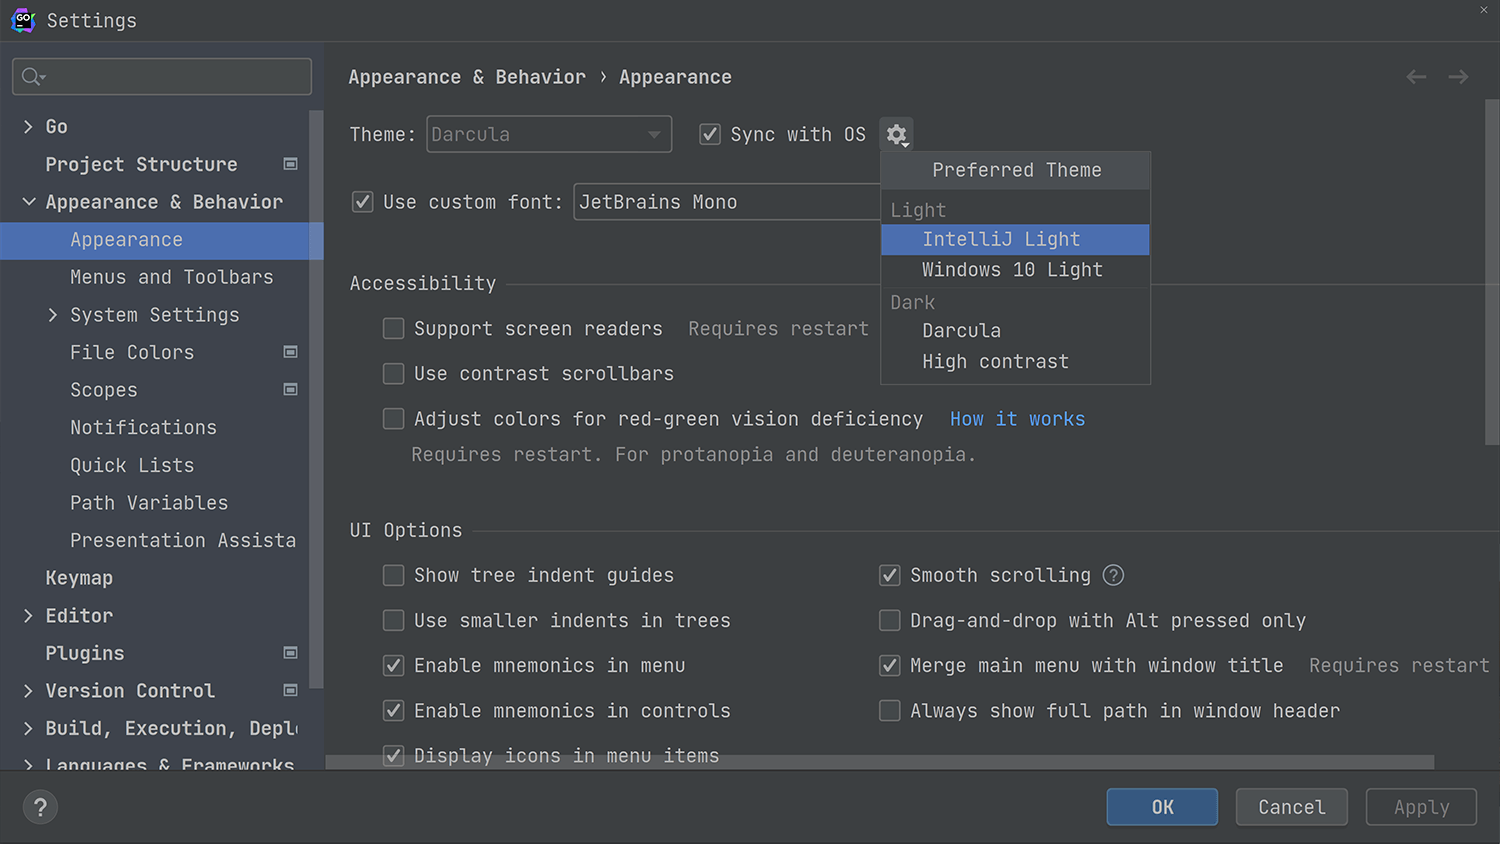Open Keymap settings
Viewport: 1500px width, 844px height.
(x=79, y=578)
